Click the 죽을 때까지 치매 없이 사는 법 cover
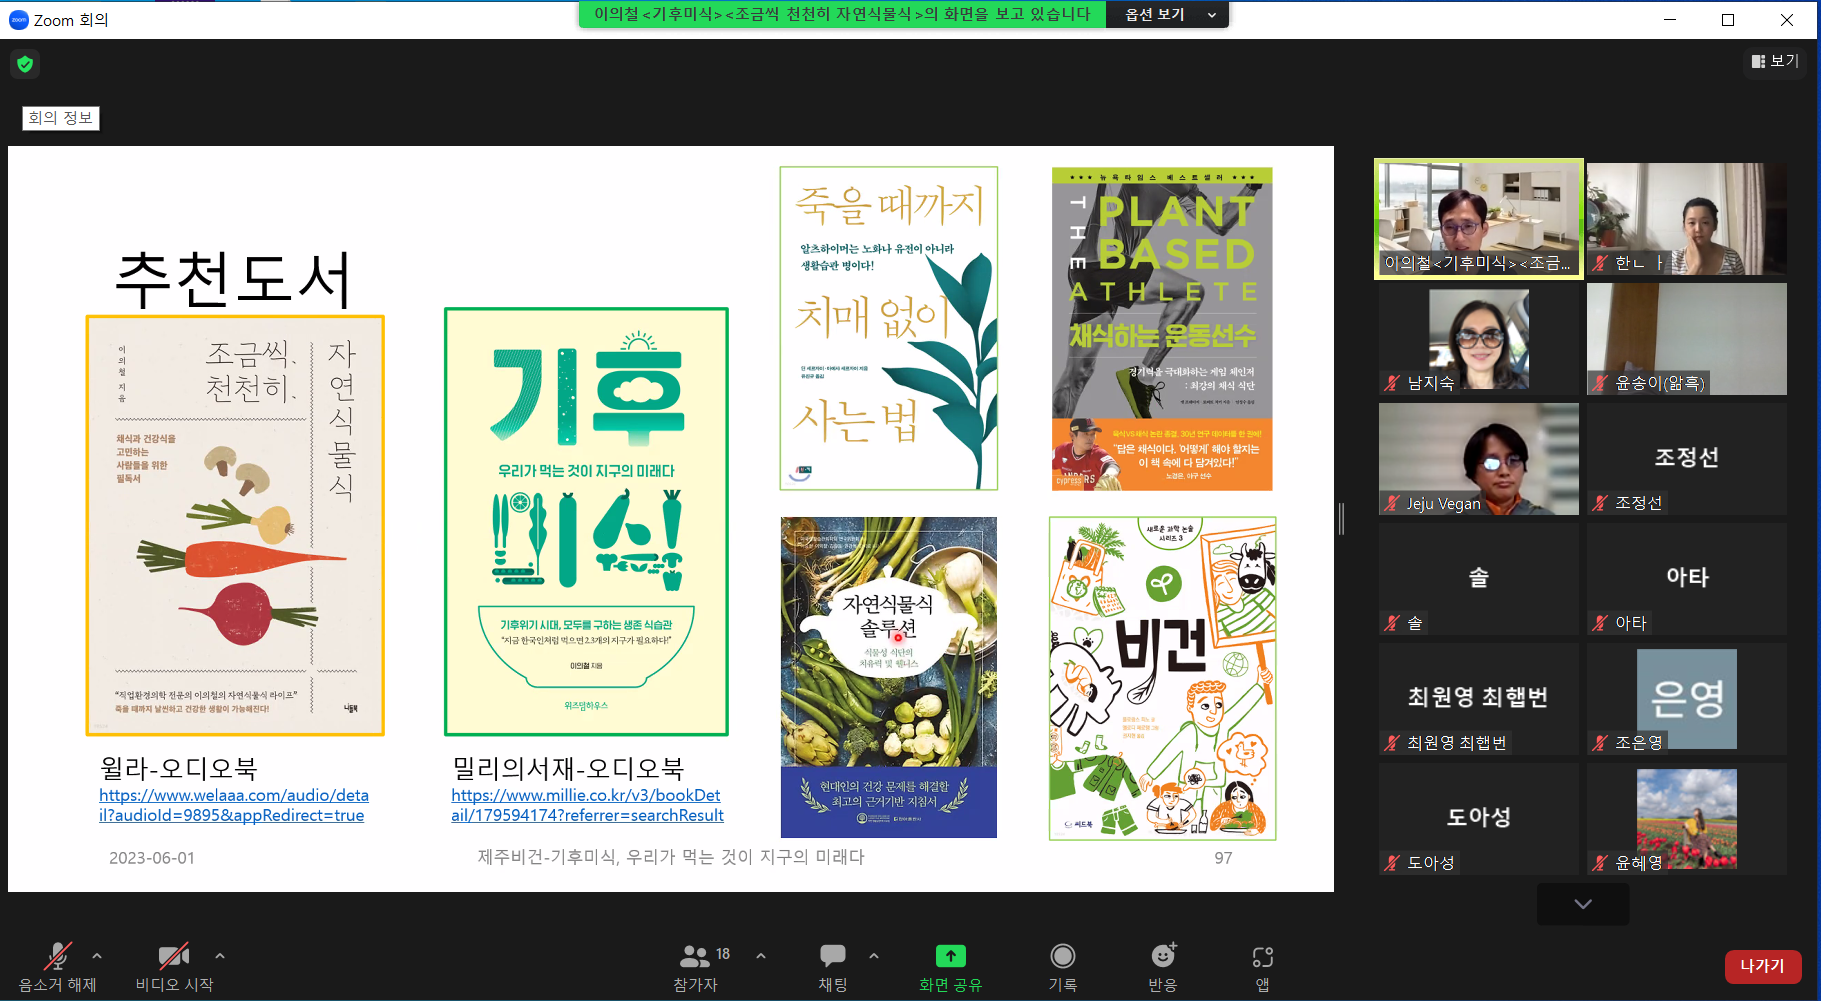This screenshot has height=1001, width=1821. coord(889,328)
